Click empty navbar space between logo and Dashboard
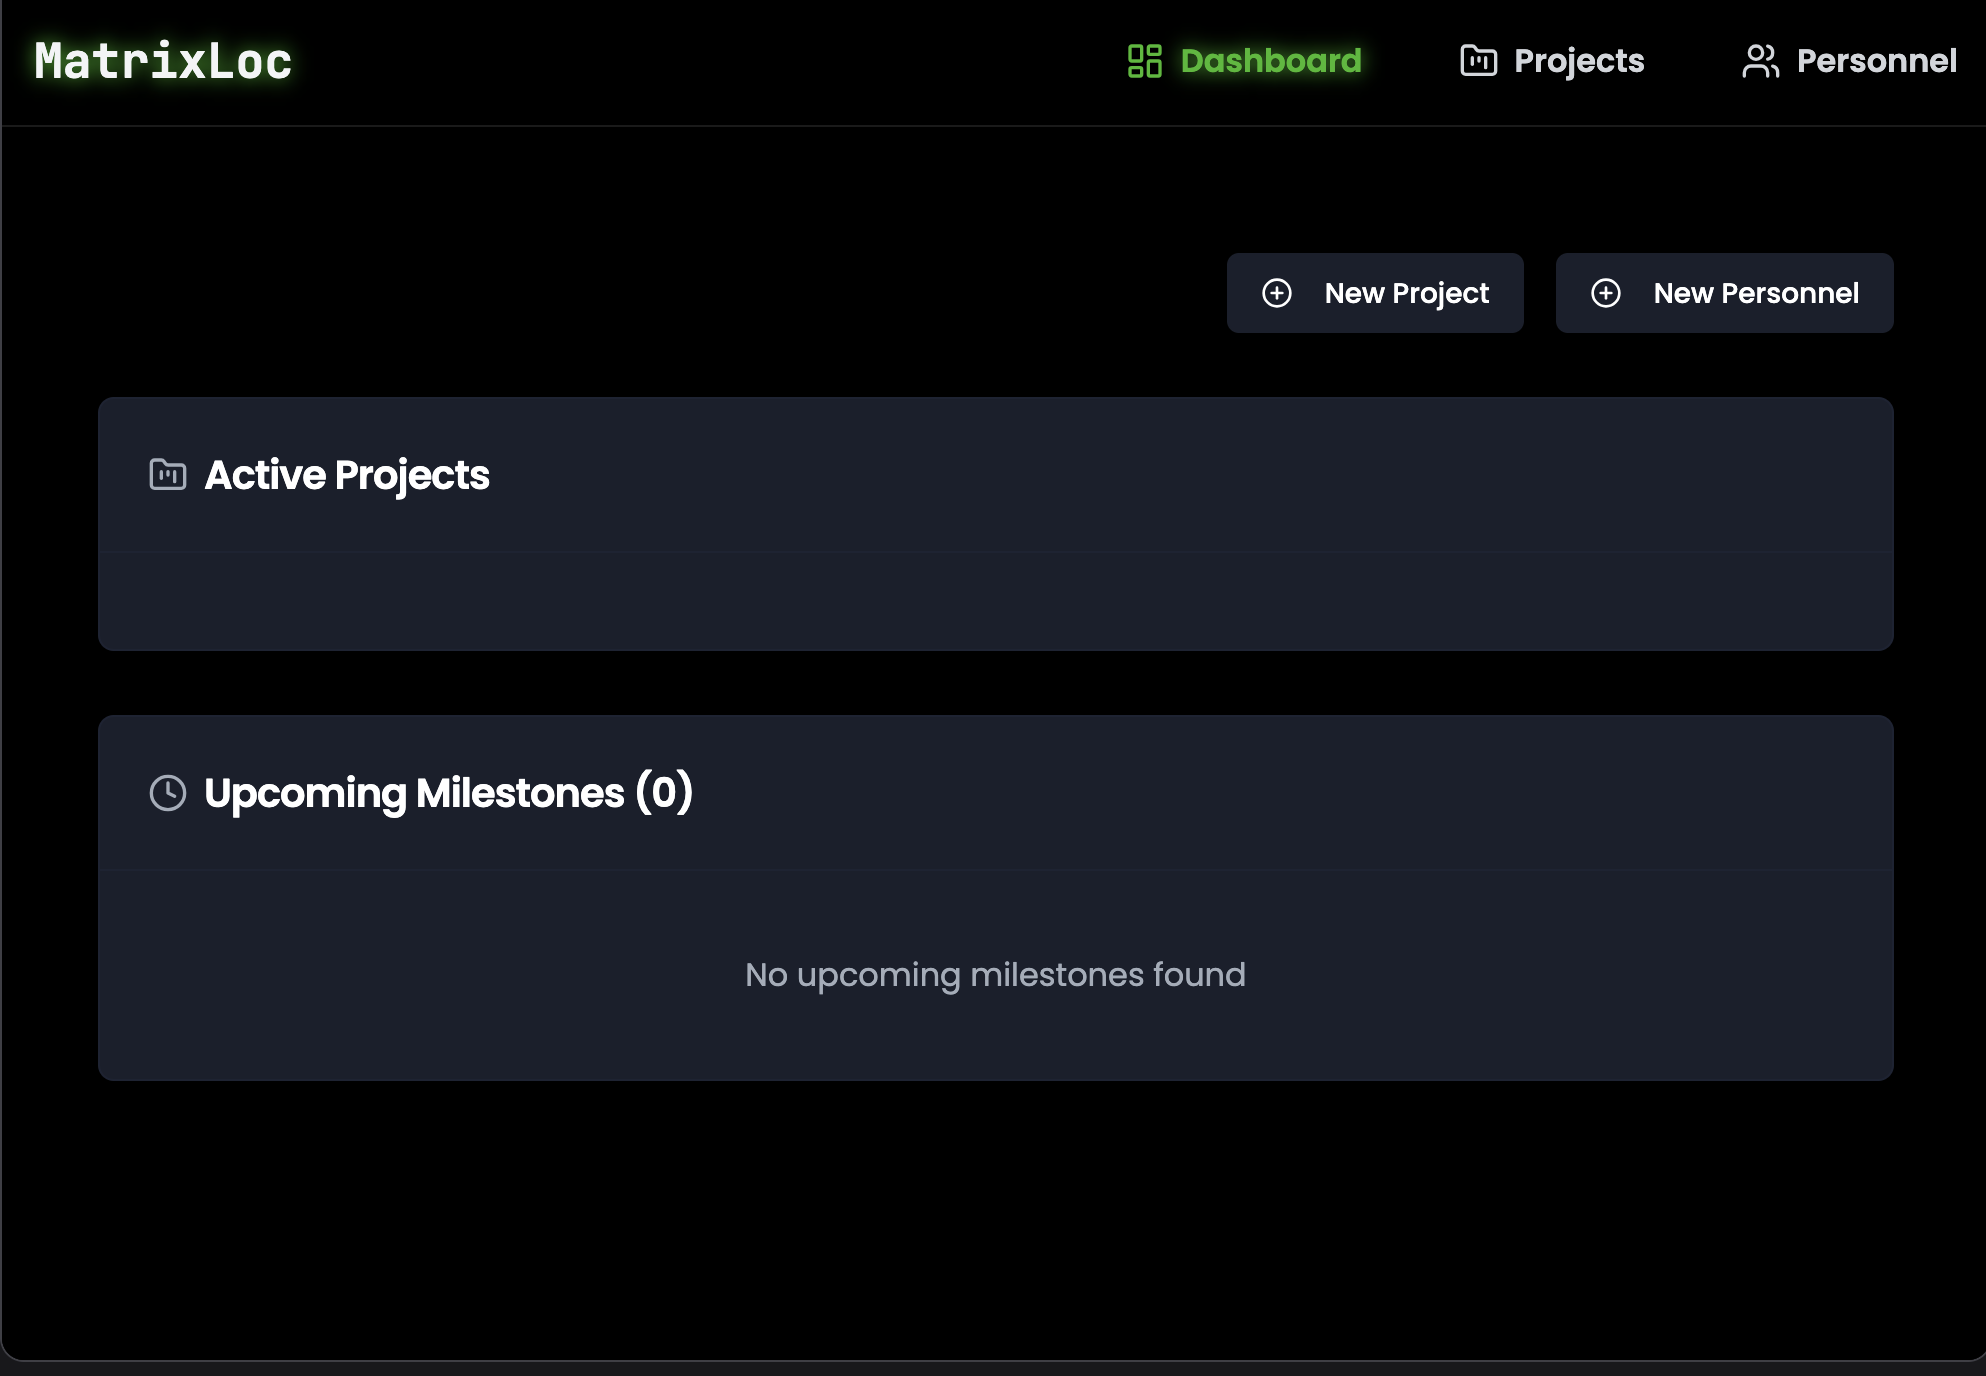Screen dimensions: 1986x1376 click(700, 61)
